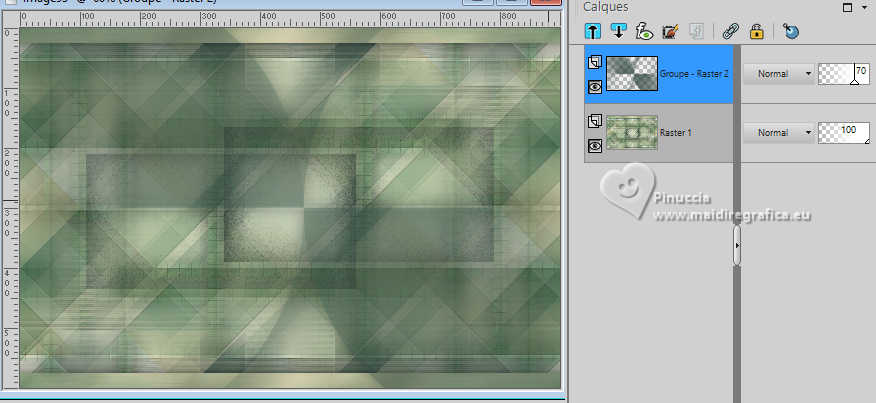Select the Groupe - Raster 2 layer thumbnail

click(x=632, y=74)
